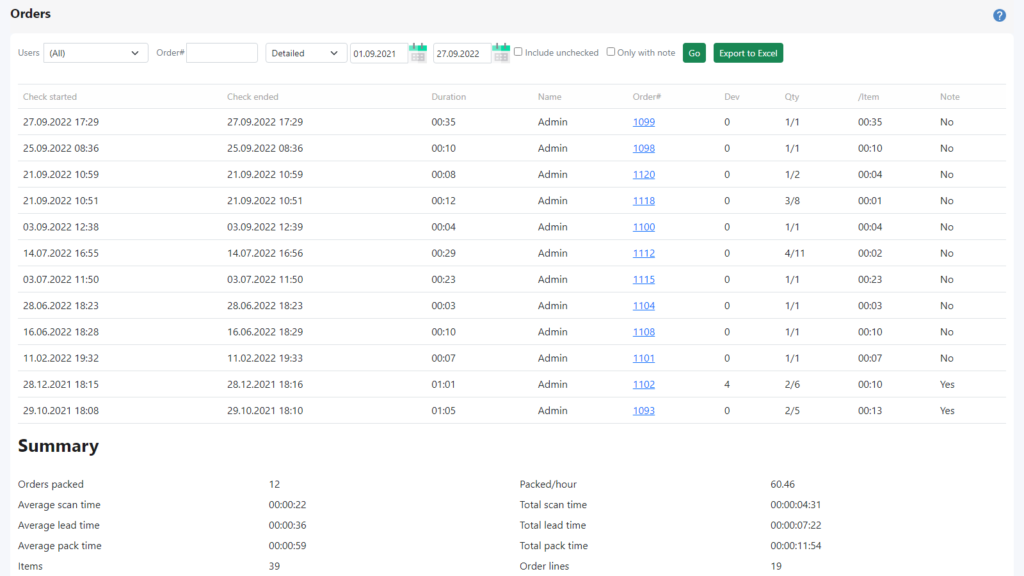Click Orders packed value 12

pos(274,484)
